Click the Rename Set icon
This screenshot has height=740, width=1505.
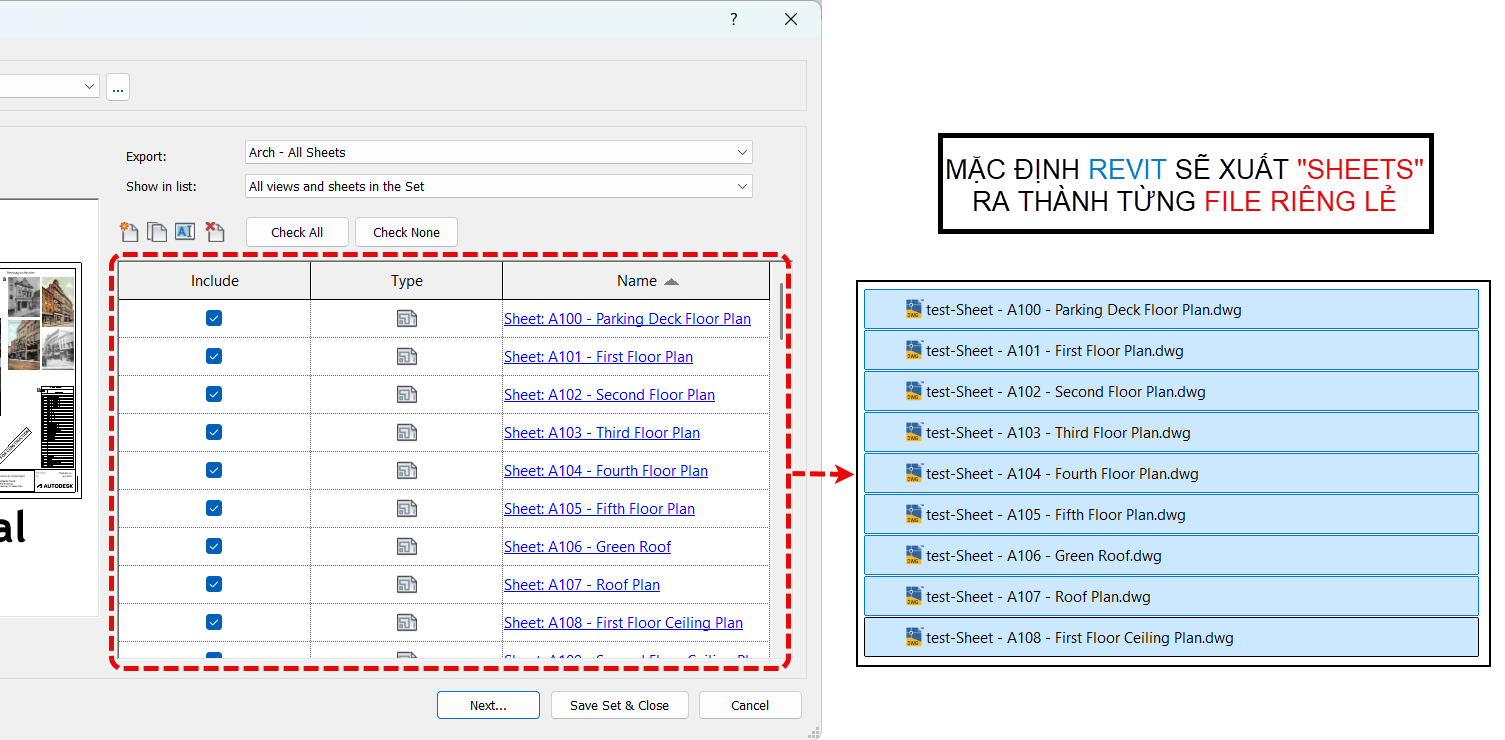[185, 232]
